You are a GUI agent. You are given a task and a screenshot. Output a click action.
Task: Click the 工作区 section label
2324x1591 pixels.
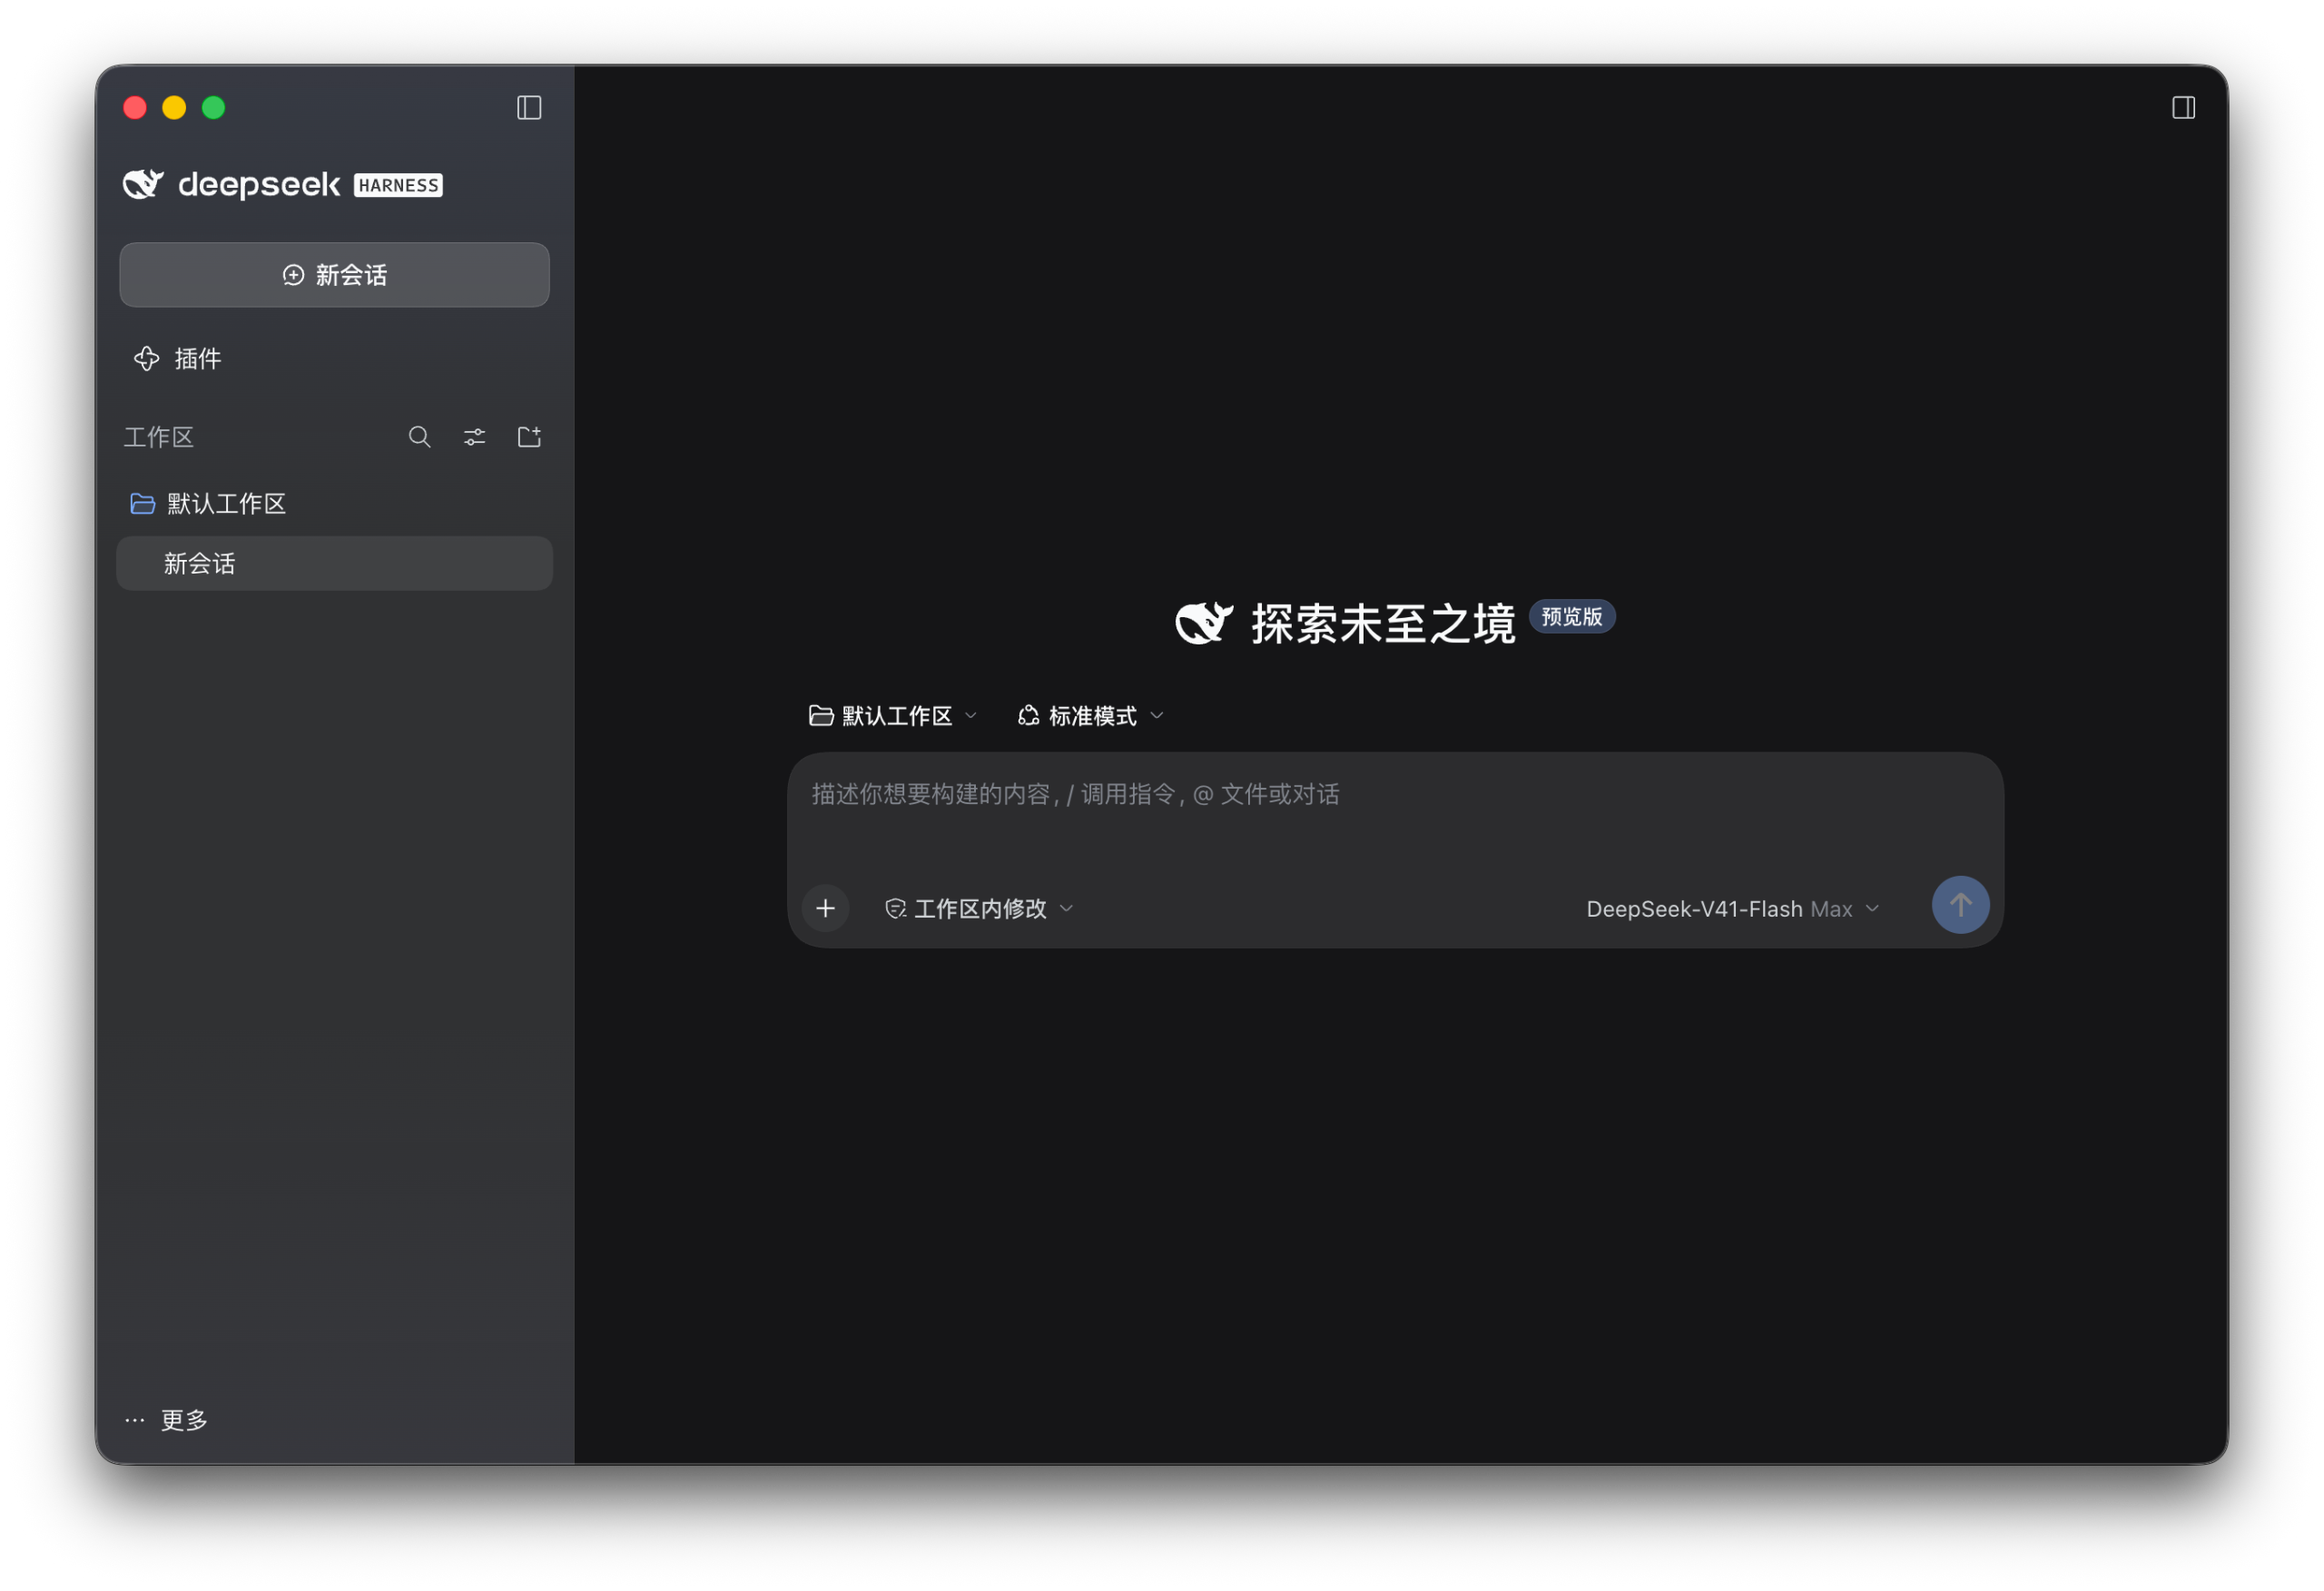(x=159, y=437)
